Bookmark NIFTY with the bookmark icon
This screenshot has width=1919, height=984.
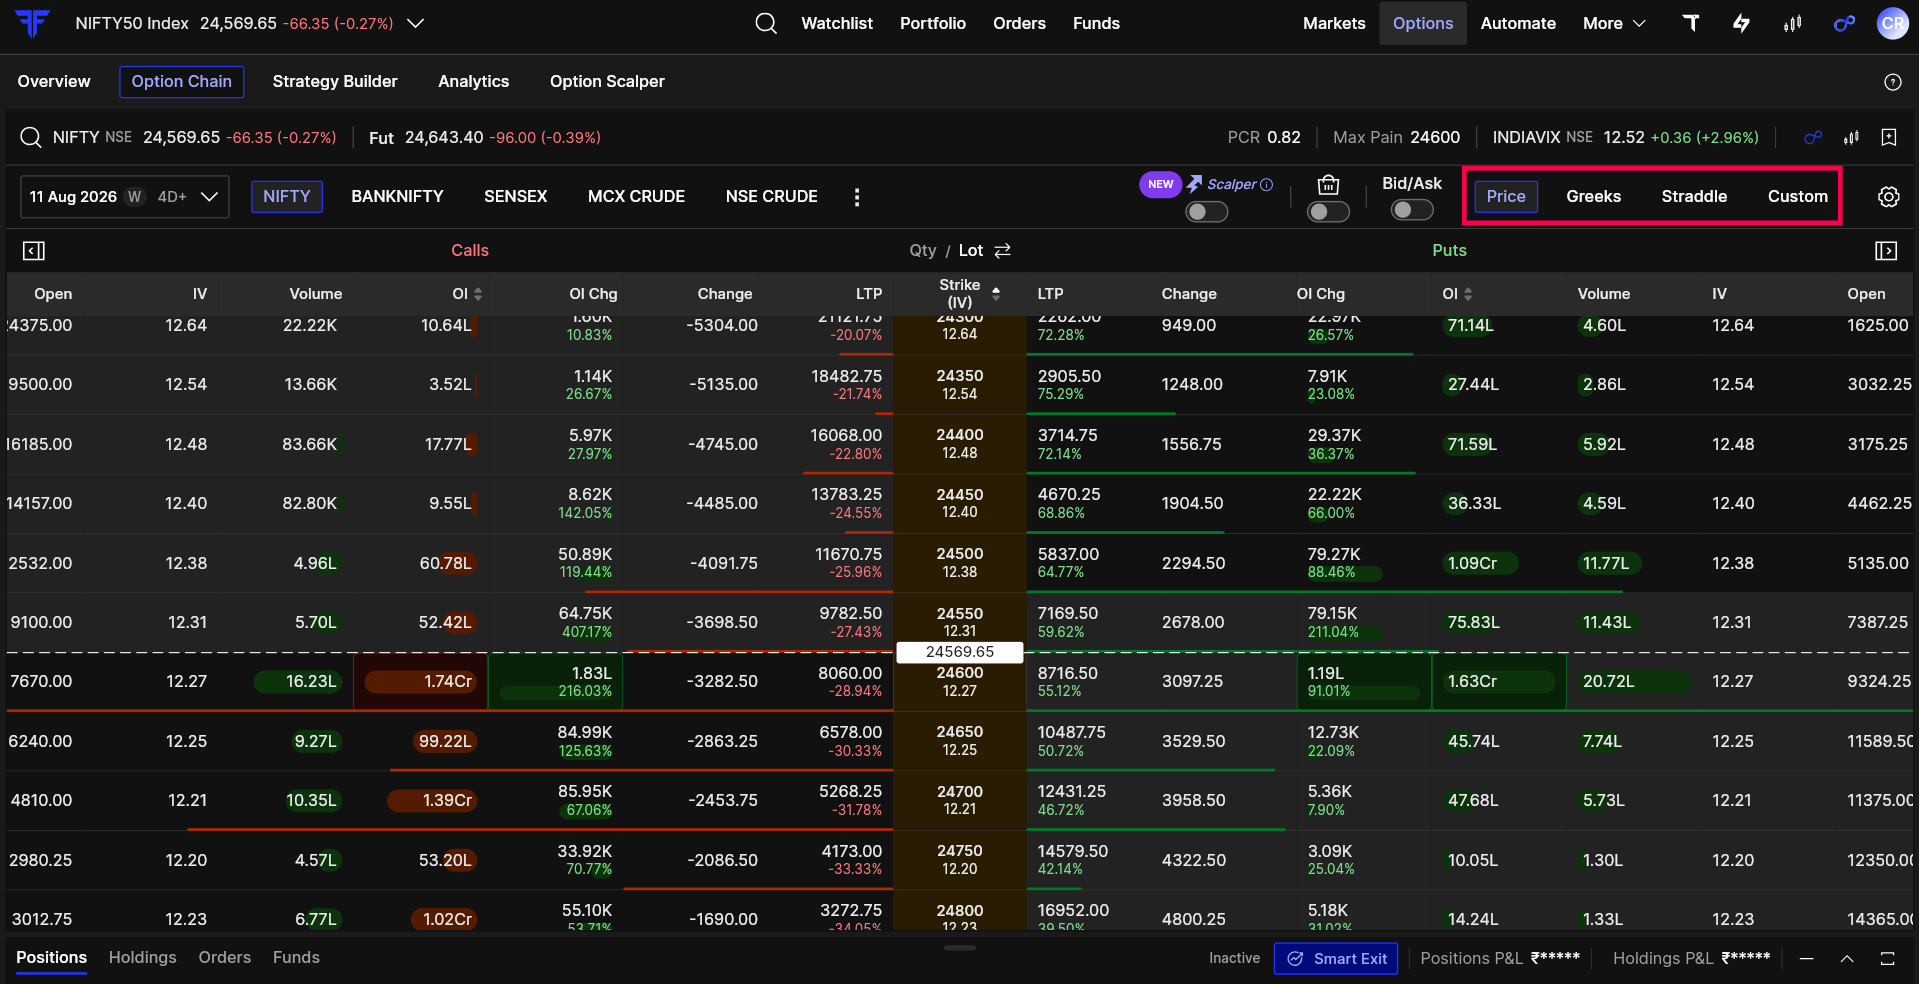(x=1889, y=137)
